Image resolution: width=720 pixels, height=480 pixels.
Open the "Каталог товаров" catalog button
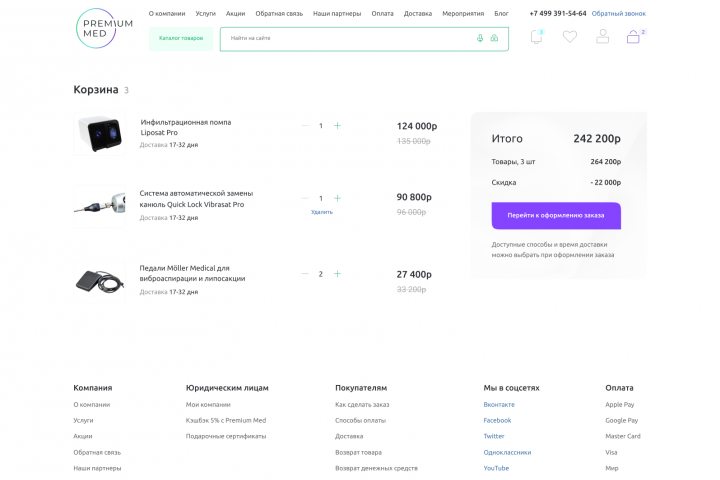181,38
